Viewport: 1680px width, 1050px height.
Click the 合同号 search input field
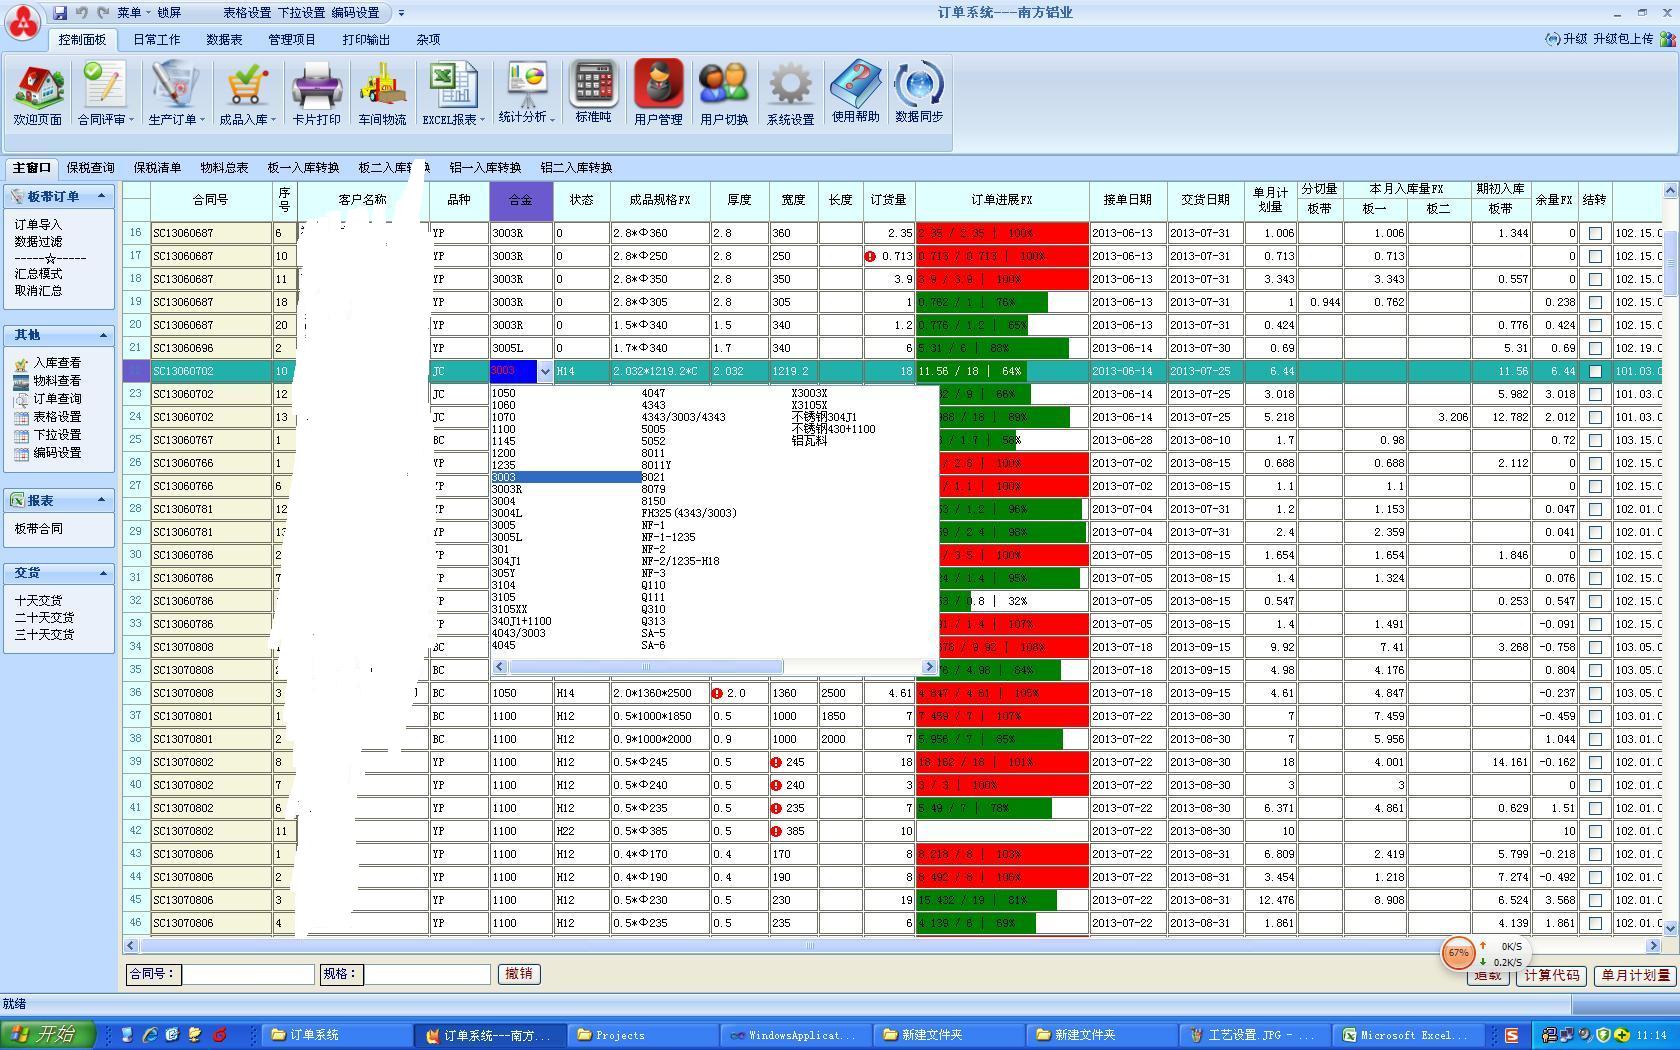click(248, 974)
